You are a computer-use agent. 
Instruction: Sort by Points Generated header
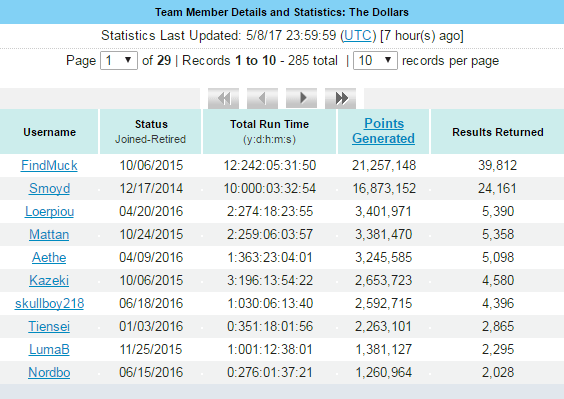(383, 131)
